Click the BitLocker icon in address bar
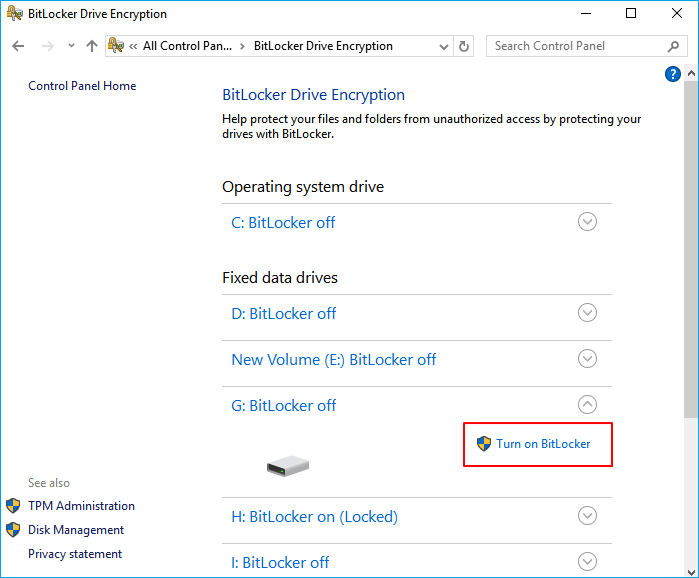The image size is (699, 578). point(116,46)
